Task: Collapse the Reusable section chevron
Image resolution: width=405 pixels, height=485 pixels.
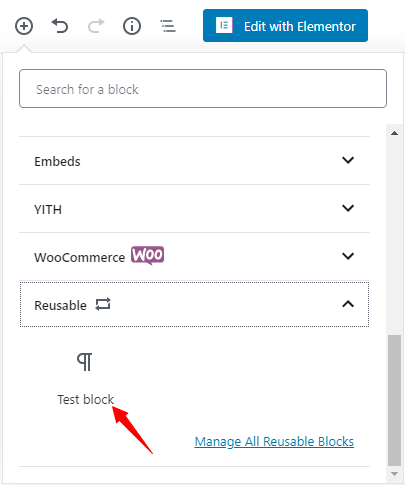Action: tap(348, 304)
